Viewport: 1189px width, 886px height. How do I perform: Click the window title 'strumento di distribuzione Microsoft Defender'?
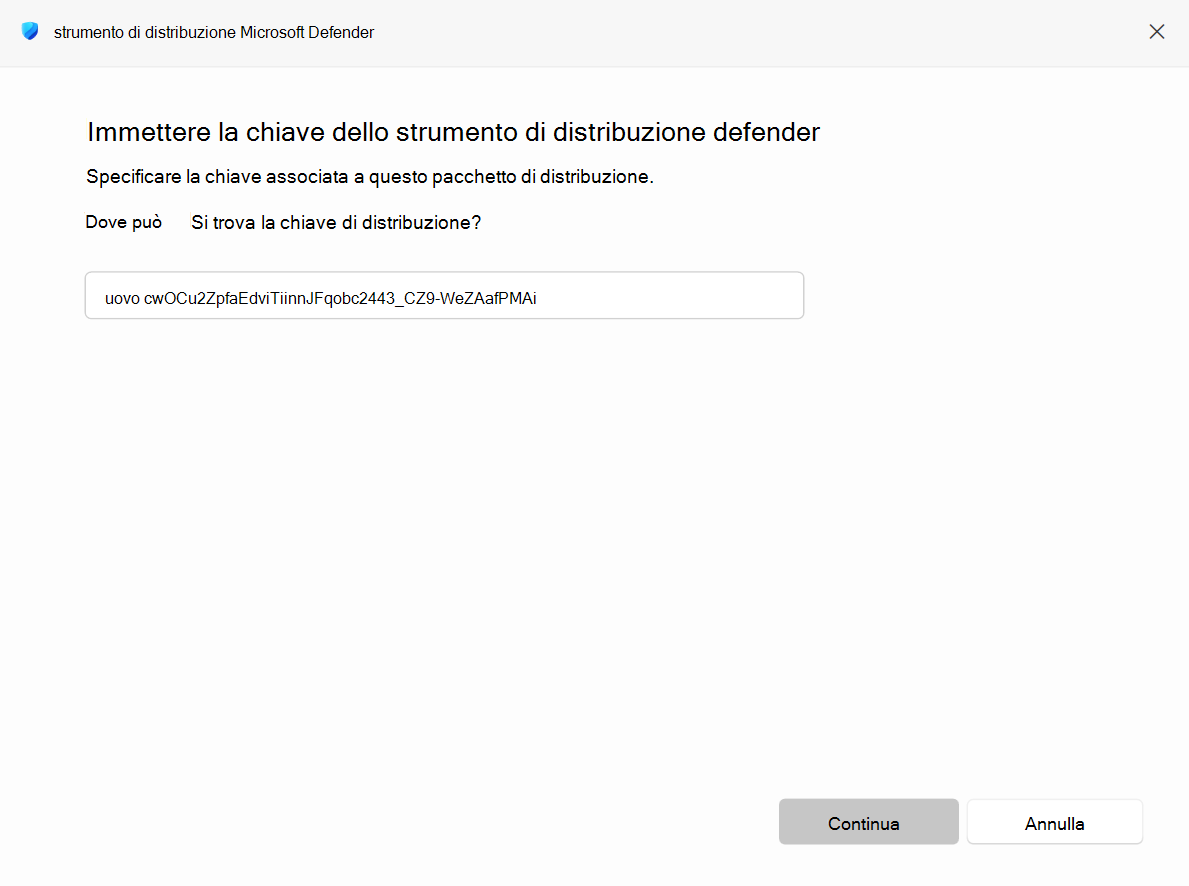pos(214,33)
